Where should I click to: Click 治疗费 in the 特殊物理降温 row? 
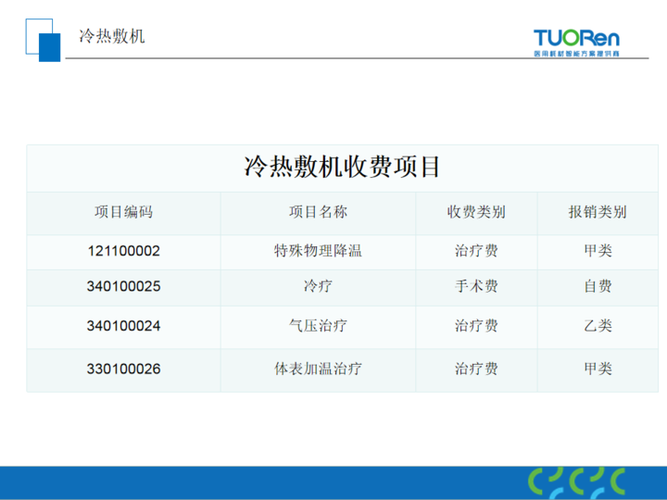[476, 251]
